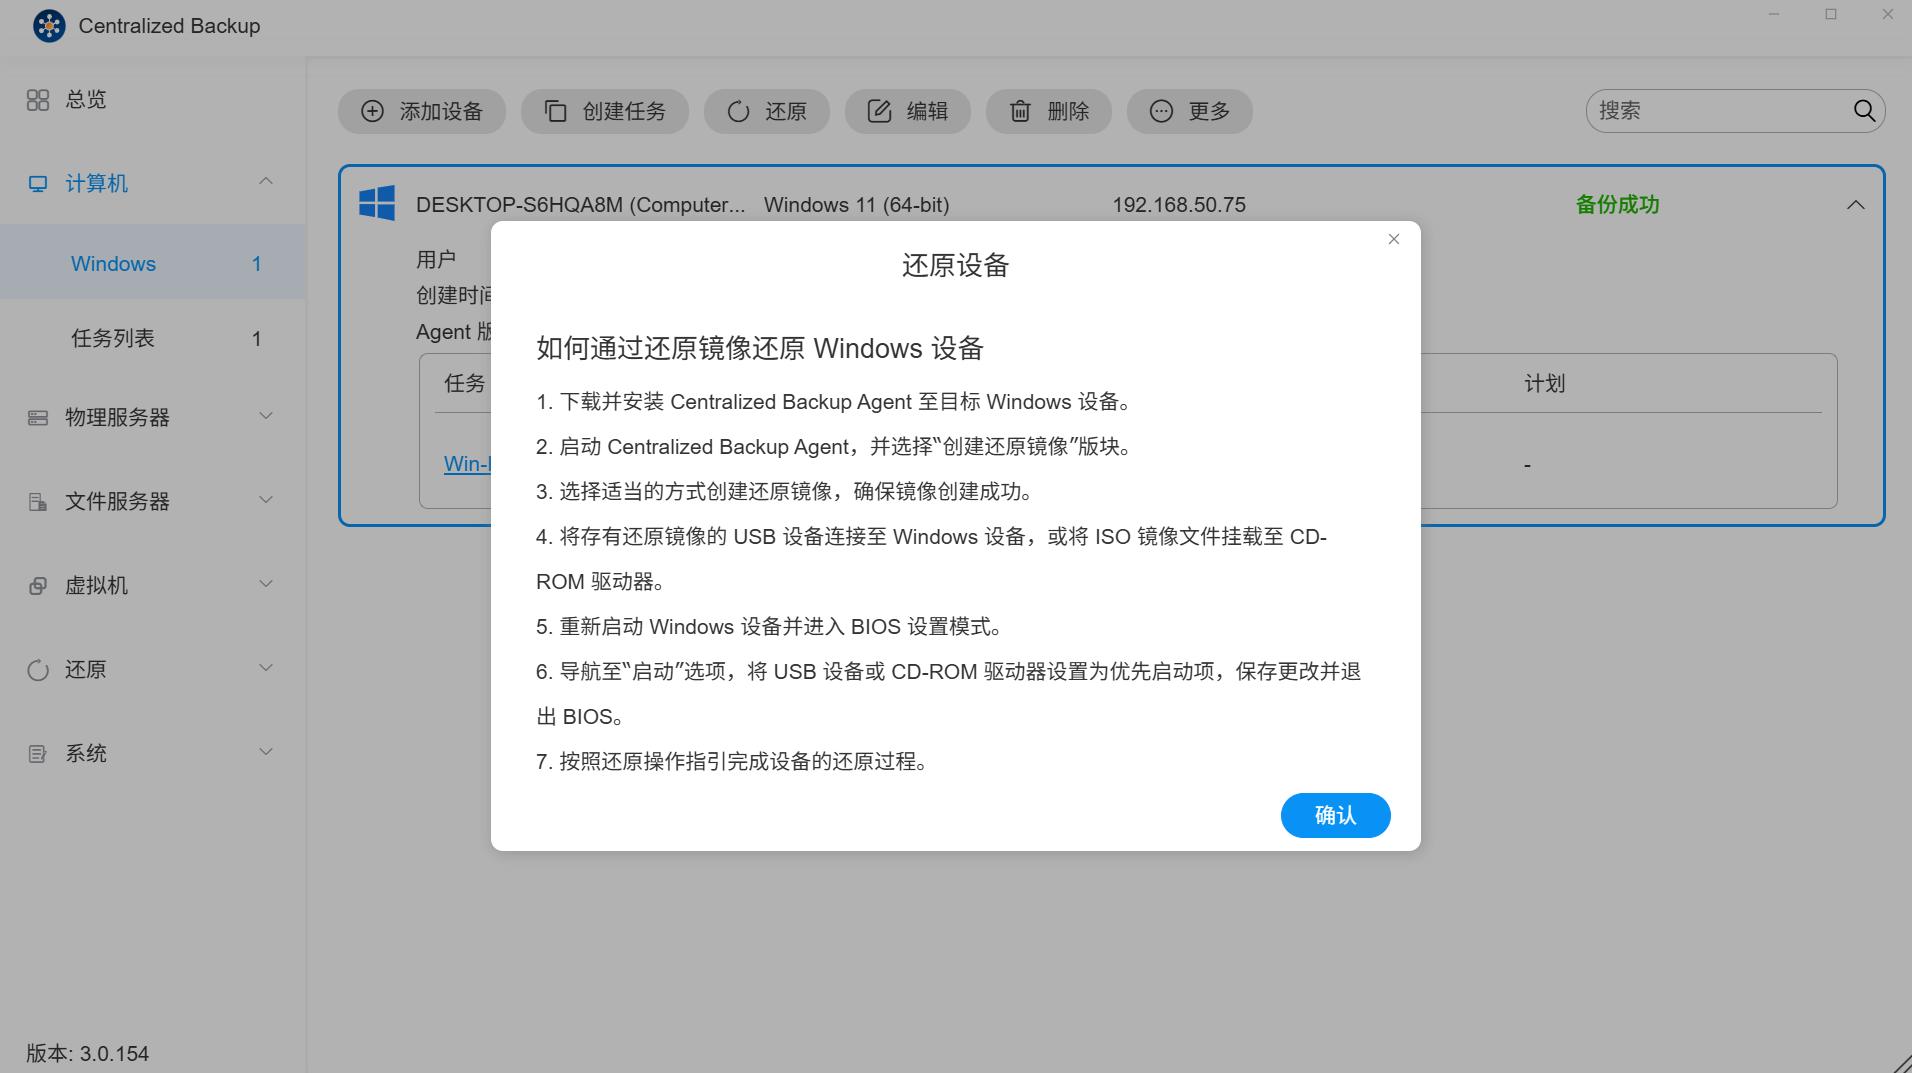Click the 计划 column header
The width and height of the screenshot is (1912, 1073).
pyautogui.click(x=1545, y=384)
